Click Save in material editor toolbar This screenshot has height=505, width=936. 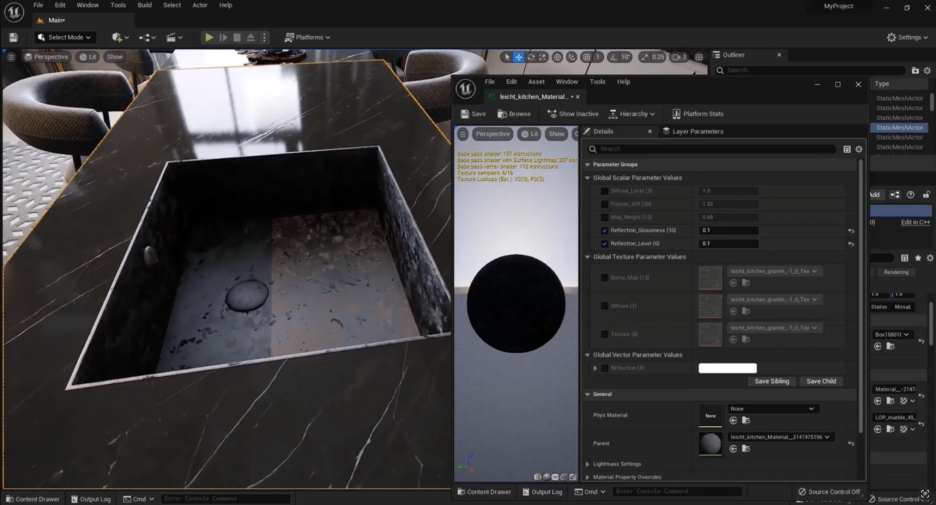(473, 114)
